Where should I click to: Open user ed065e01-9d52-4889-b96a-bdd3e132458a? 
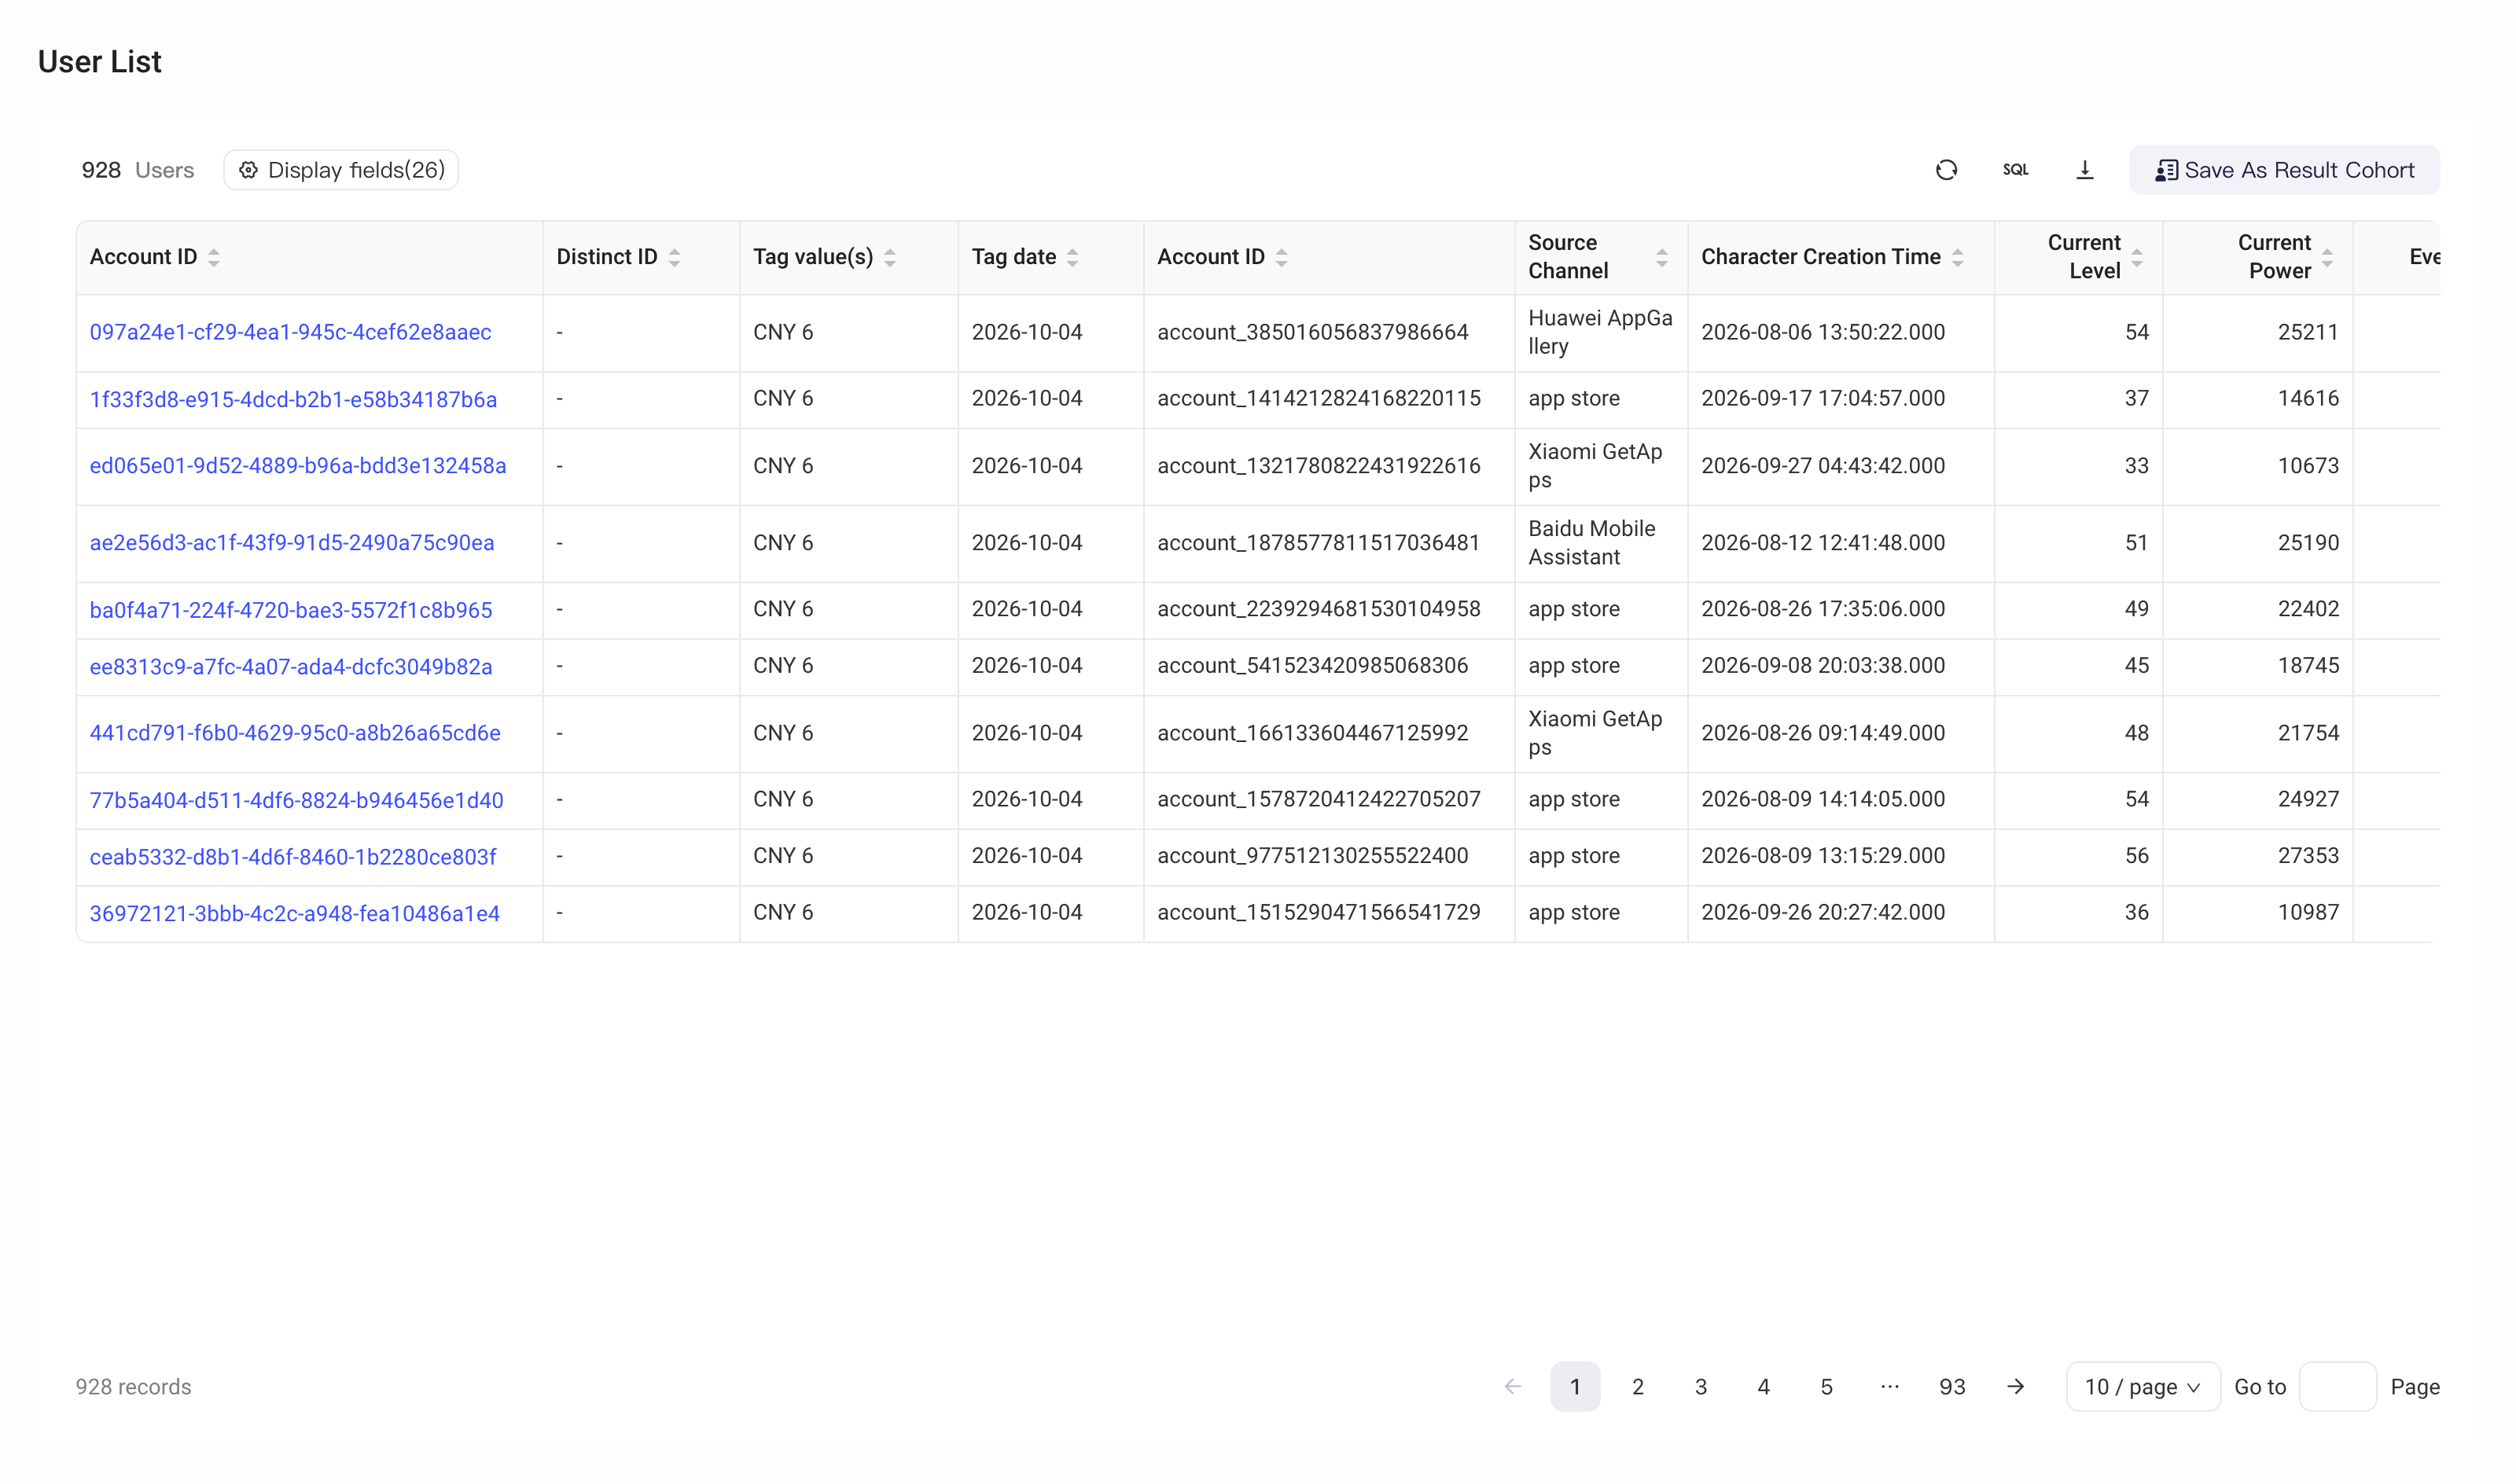(298, 466)
